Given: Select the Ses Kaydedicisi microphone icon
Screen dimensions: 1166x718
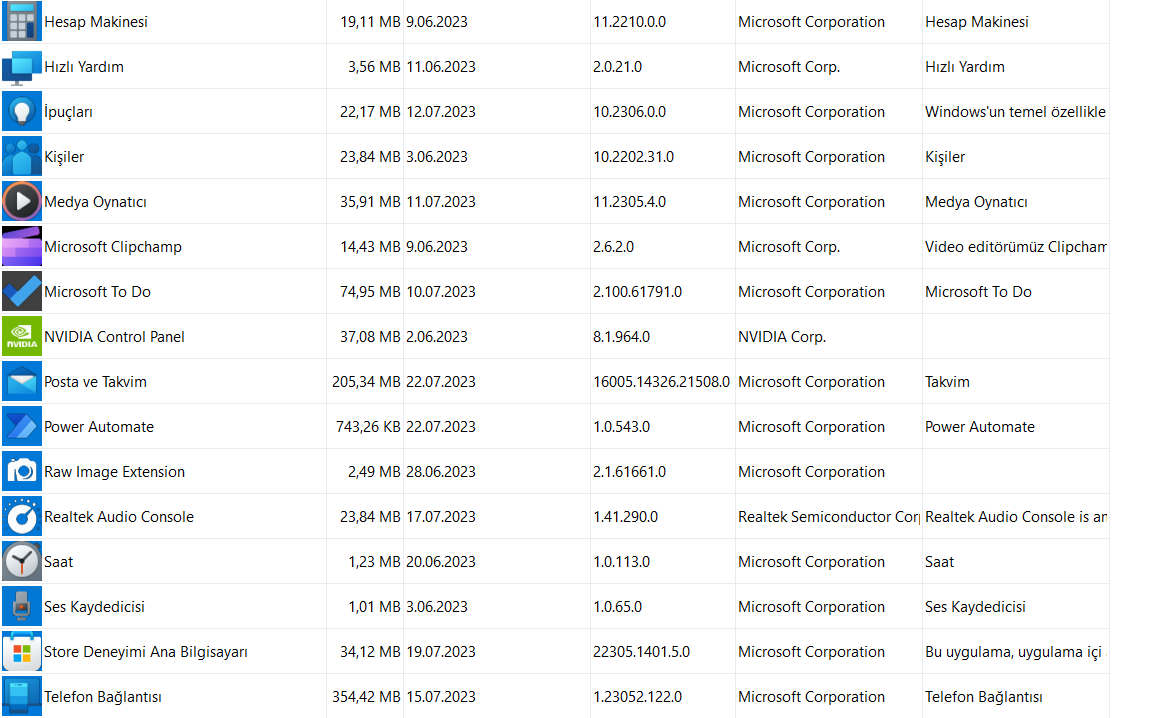Looking at the screenshot, I should coord(21,606).
